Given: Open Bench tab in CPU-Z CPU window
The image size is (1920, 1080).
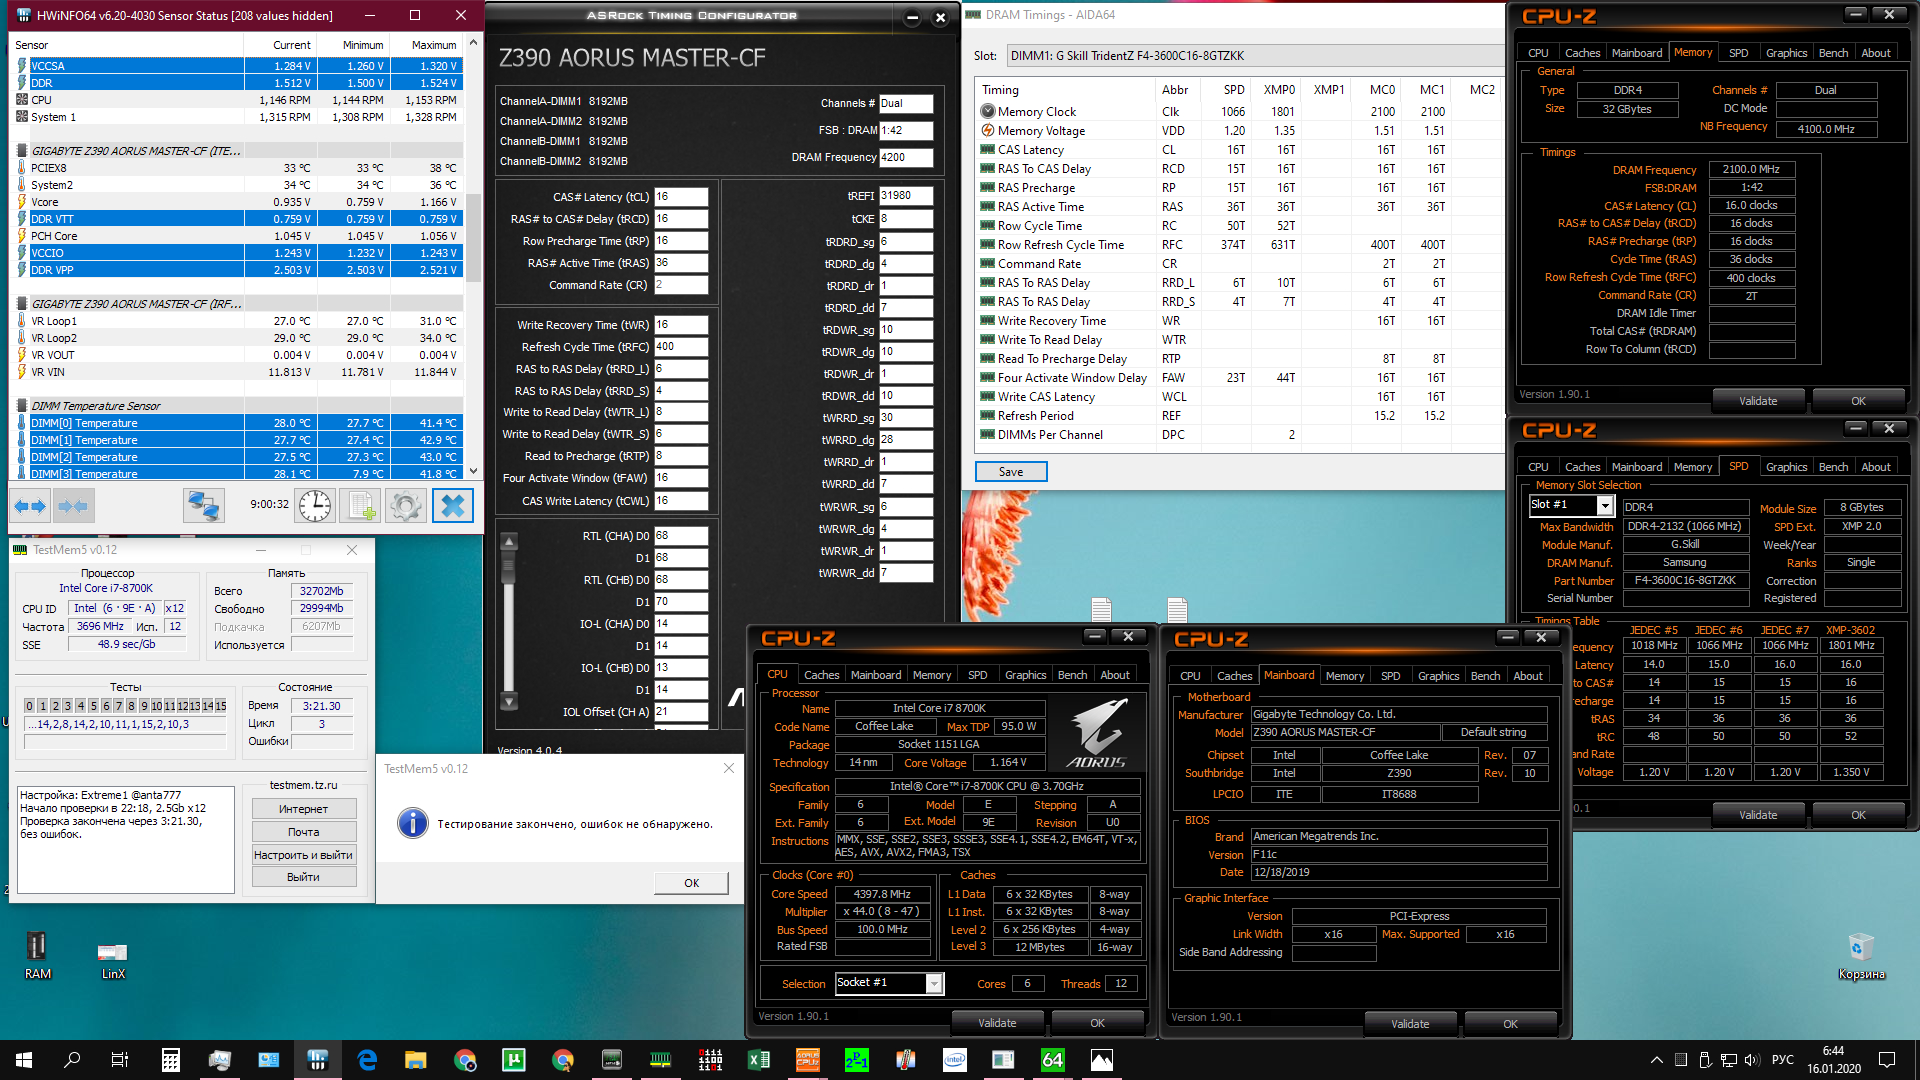Looking at the screenshot, I should coord(1072,675).
